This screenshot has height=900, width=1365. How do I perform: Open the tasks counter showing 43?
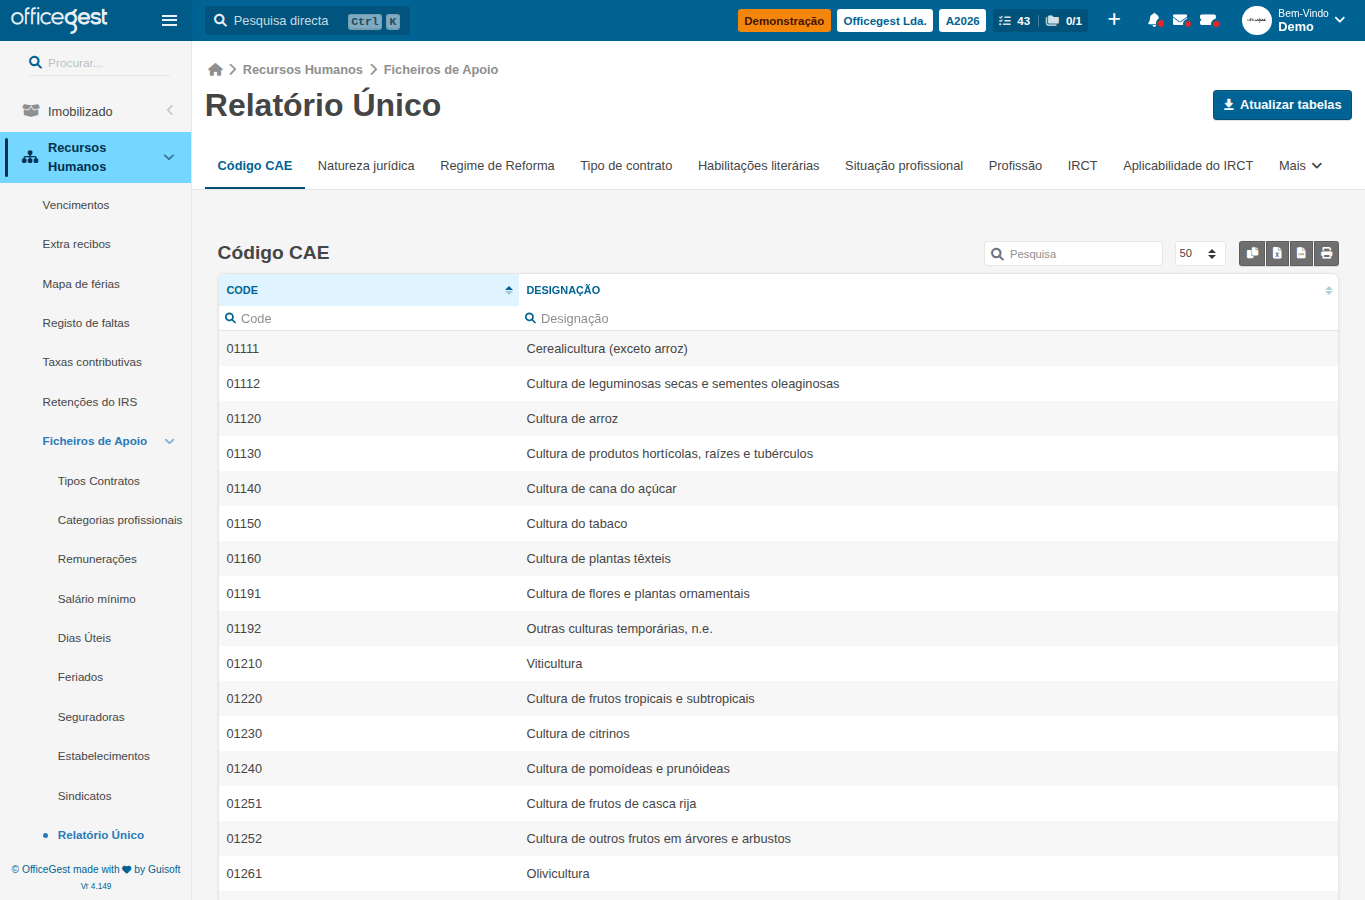[1014, 21]
